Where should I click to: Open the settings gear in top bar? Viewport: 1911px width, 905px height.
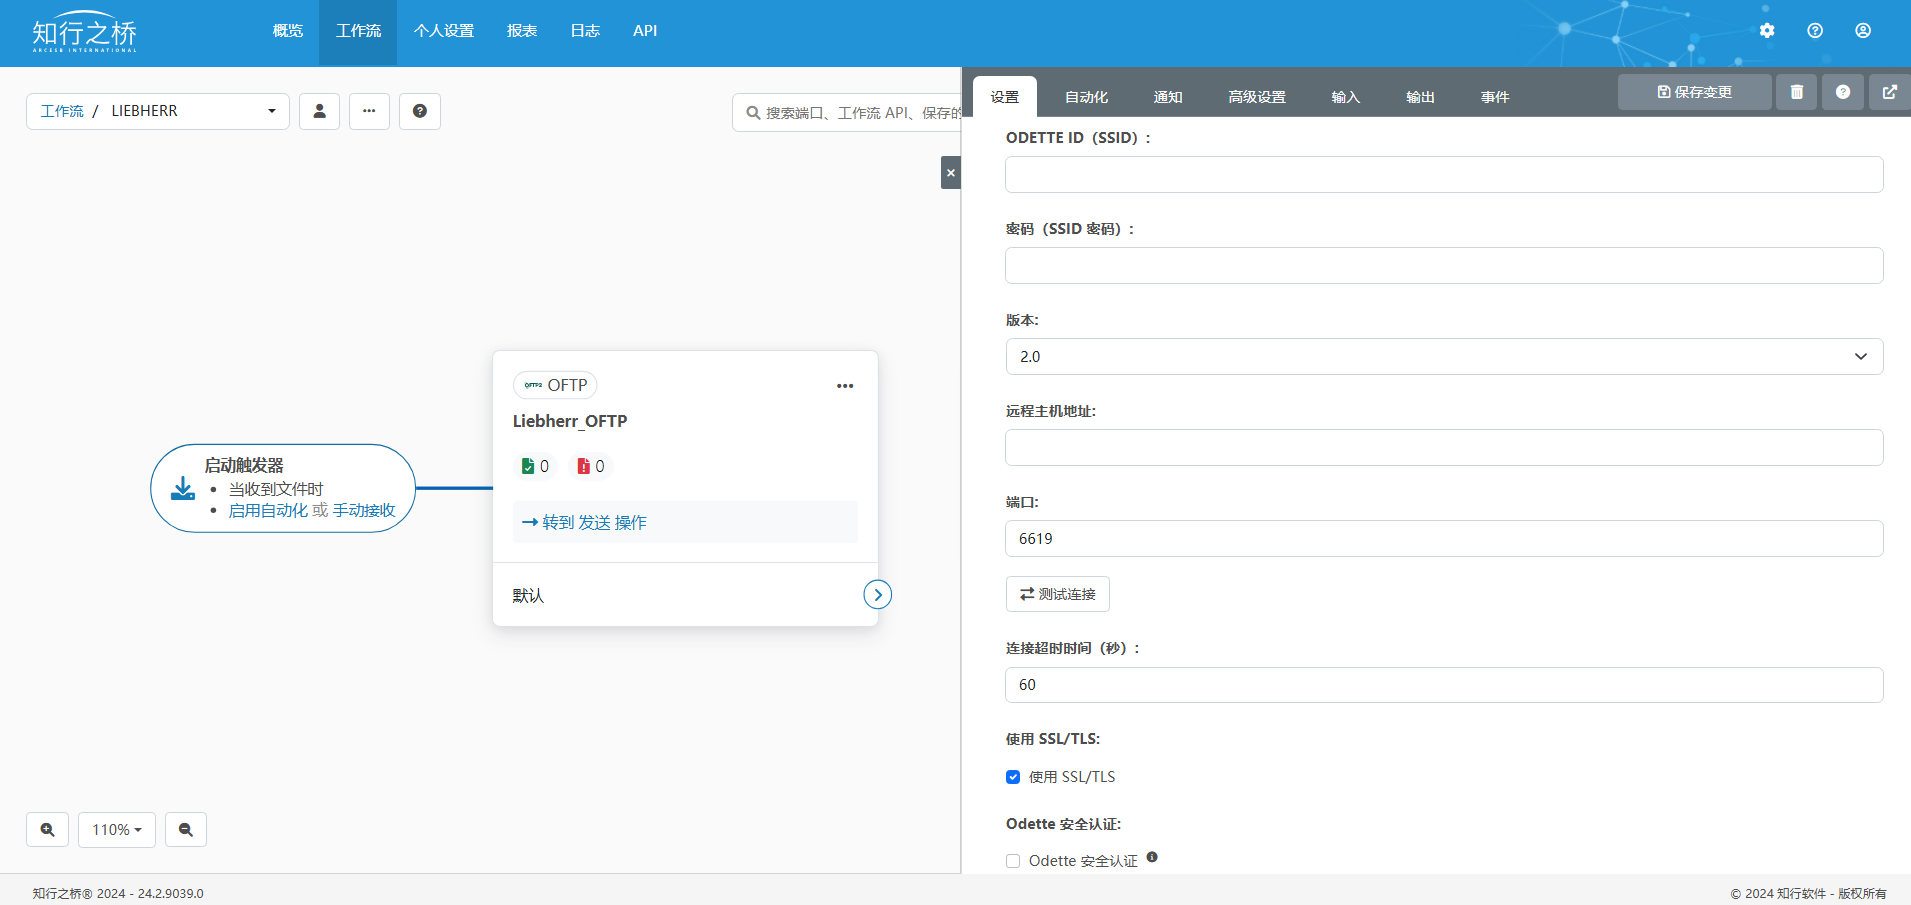tap(1767, 31)
